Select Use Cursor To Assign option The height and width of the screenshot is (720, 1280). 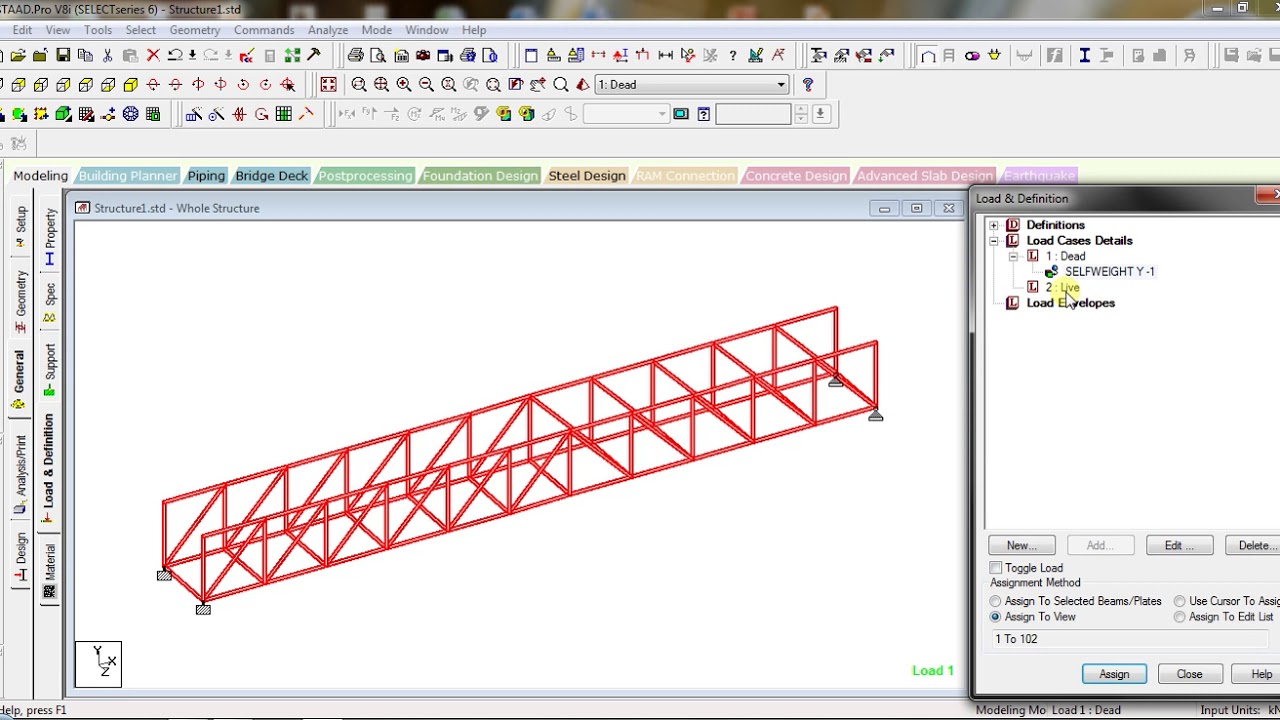1180,601
